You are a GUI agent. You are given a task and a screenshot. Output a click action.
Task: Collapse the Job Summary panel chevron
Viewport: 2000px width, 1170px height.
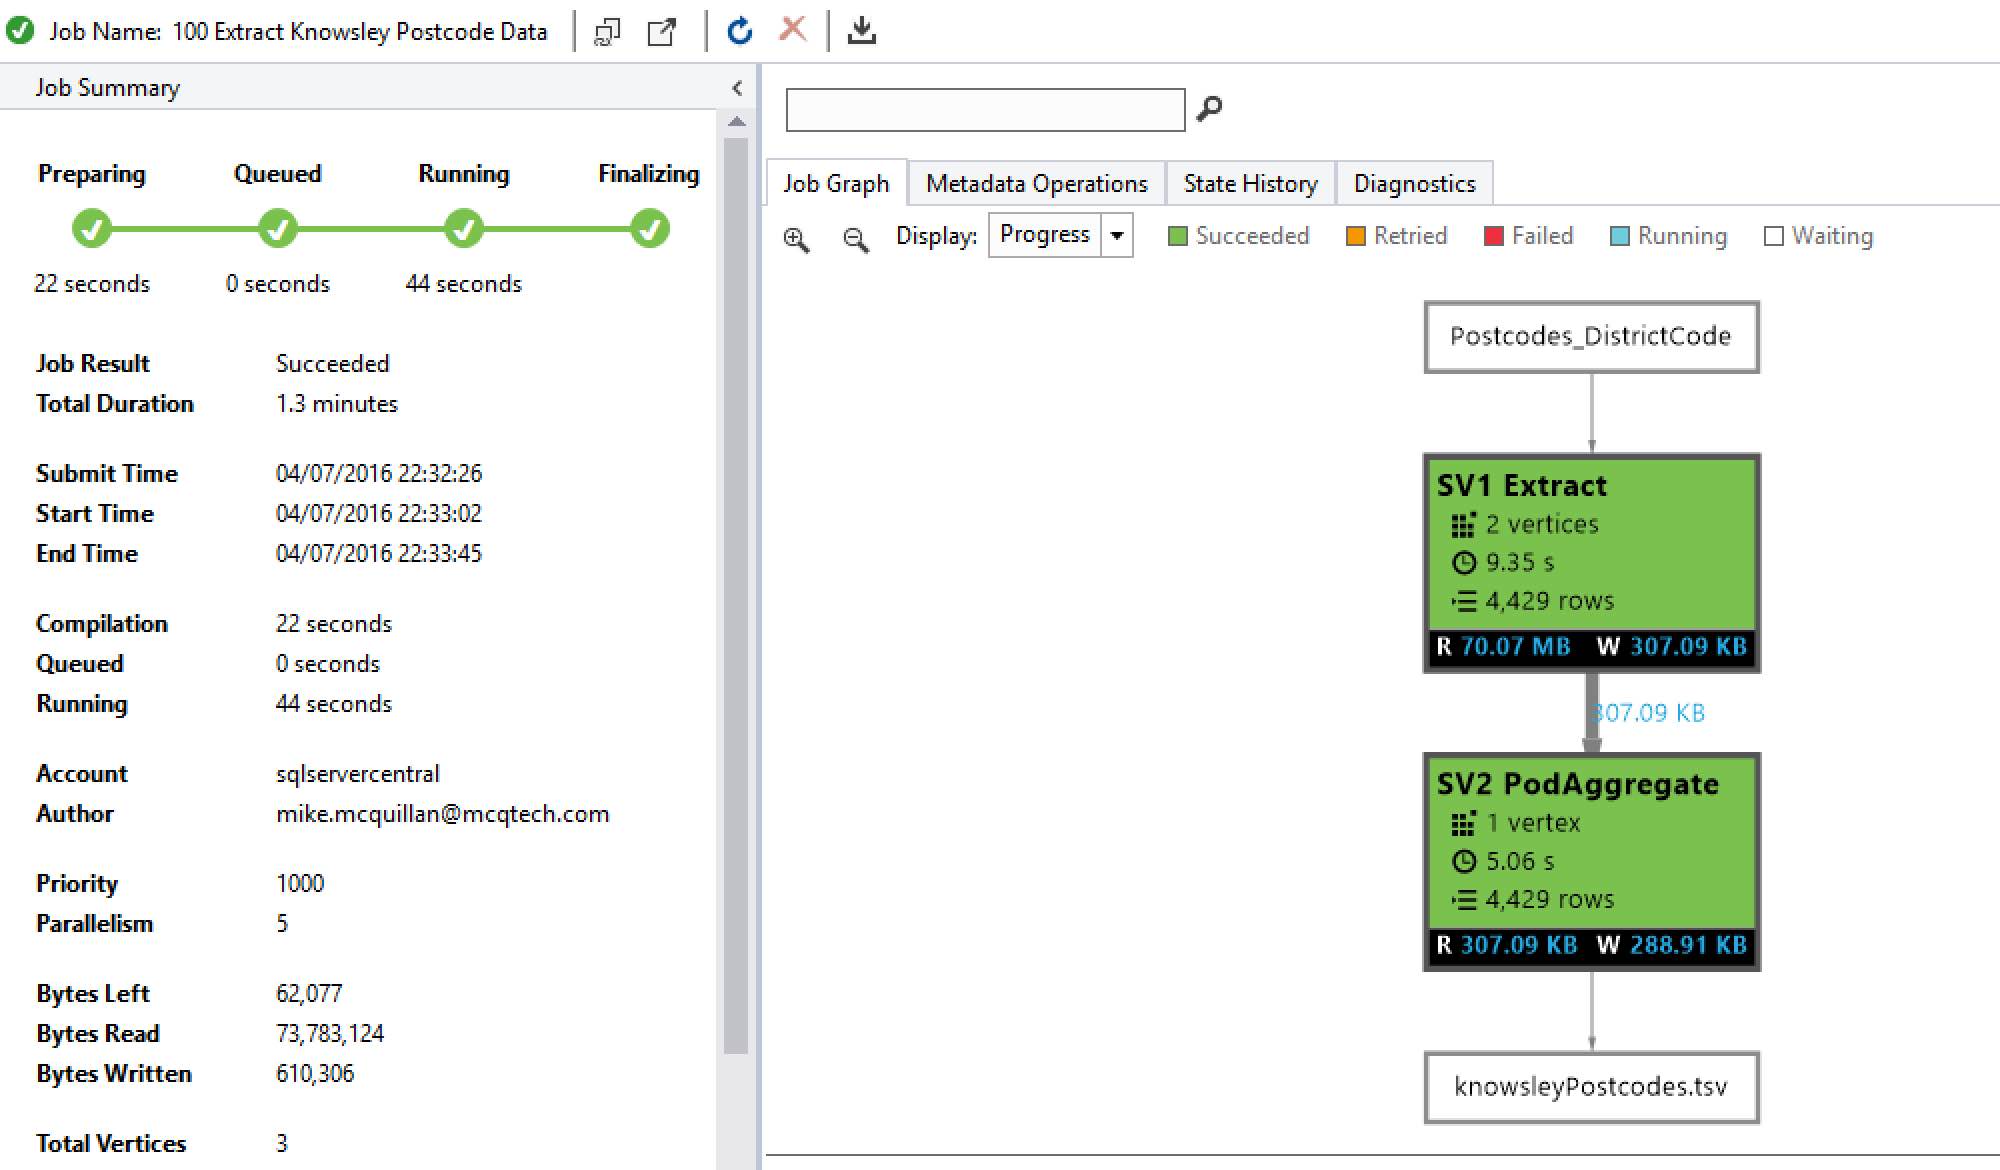[x=737, y=88]
